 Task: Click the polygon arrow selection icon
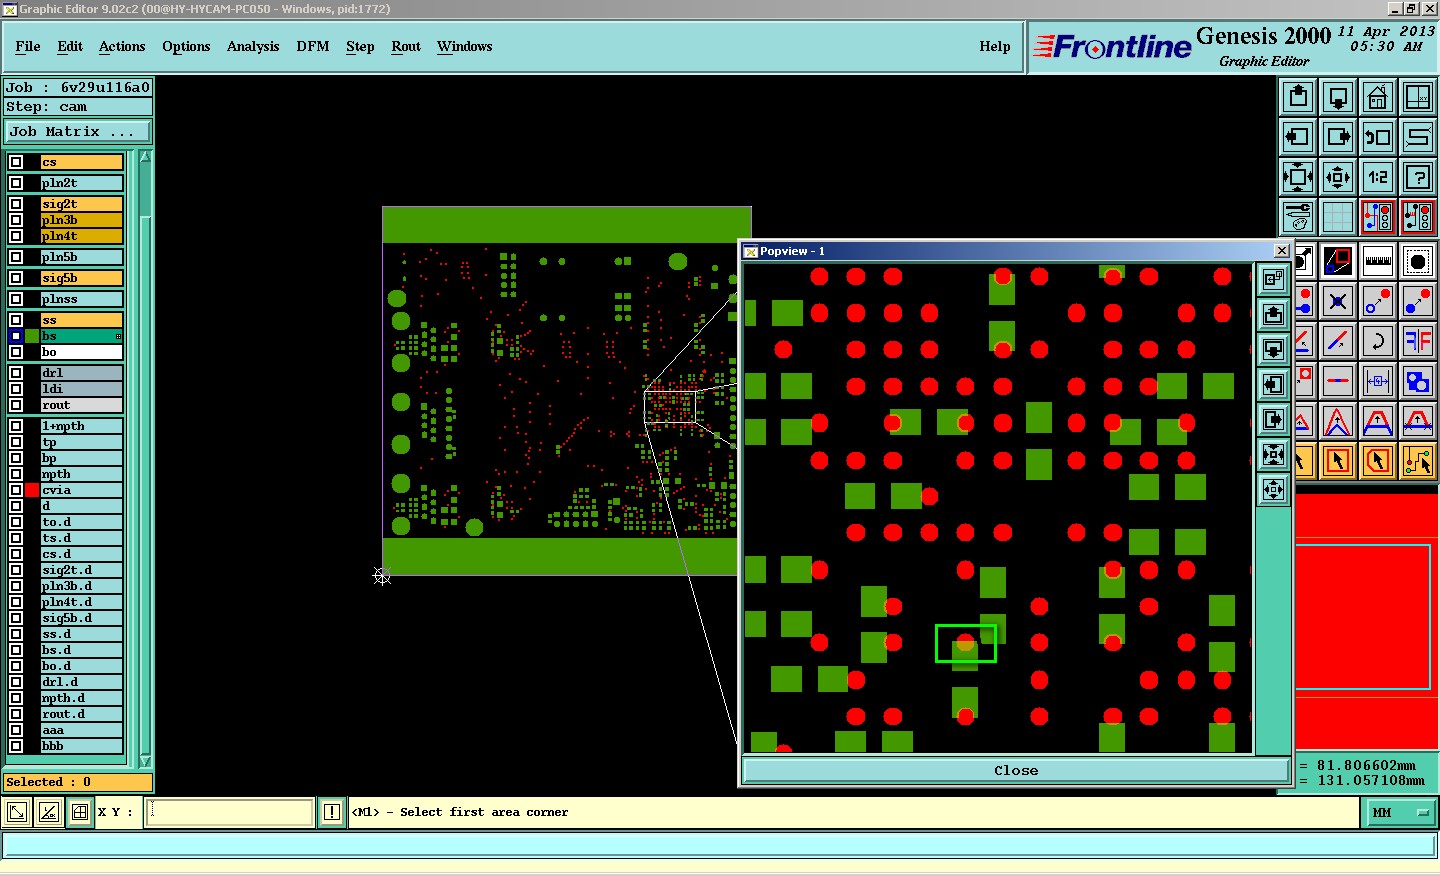1378,461
